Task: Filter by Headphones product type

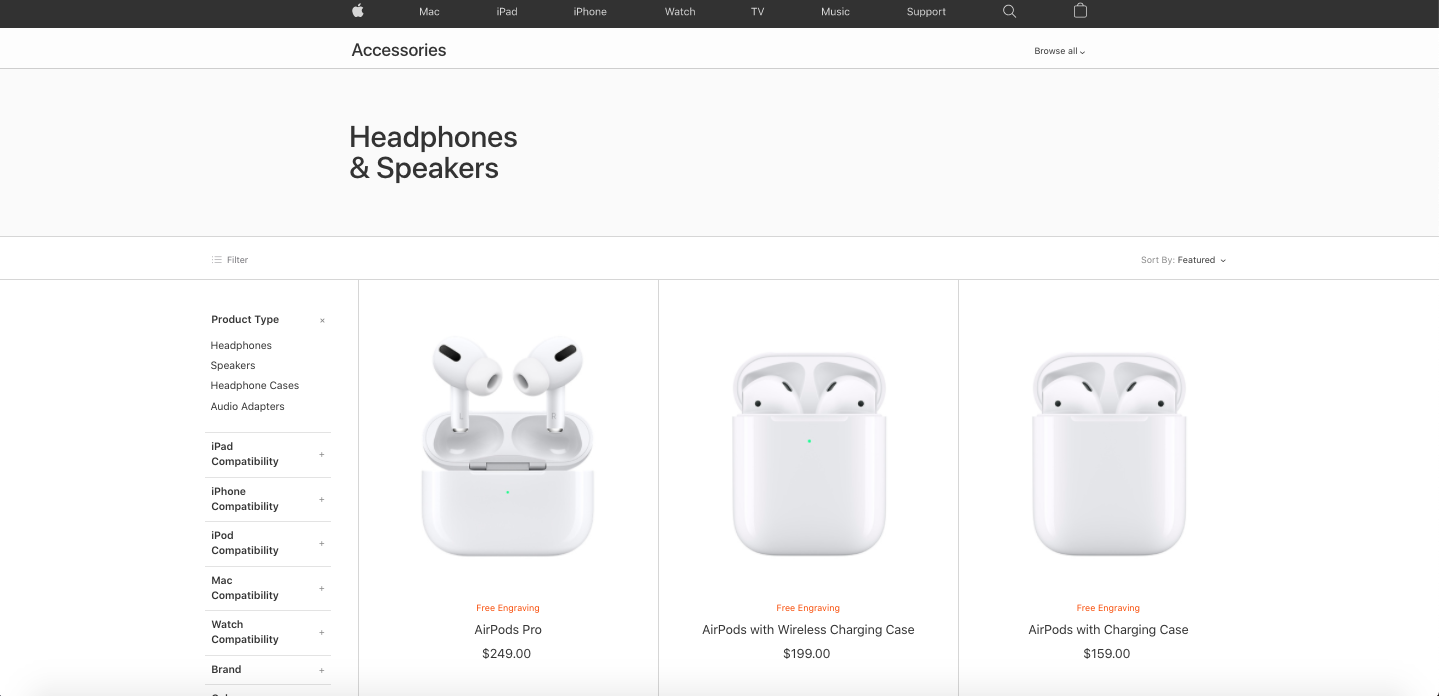Action: click(x=241, y=346)
